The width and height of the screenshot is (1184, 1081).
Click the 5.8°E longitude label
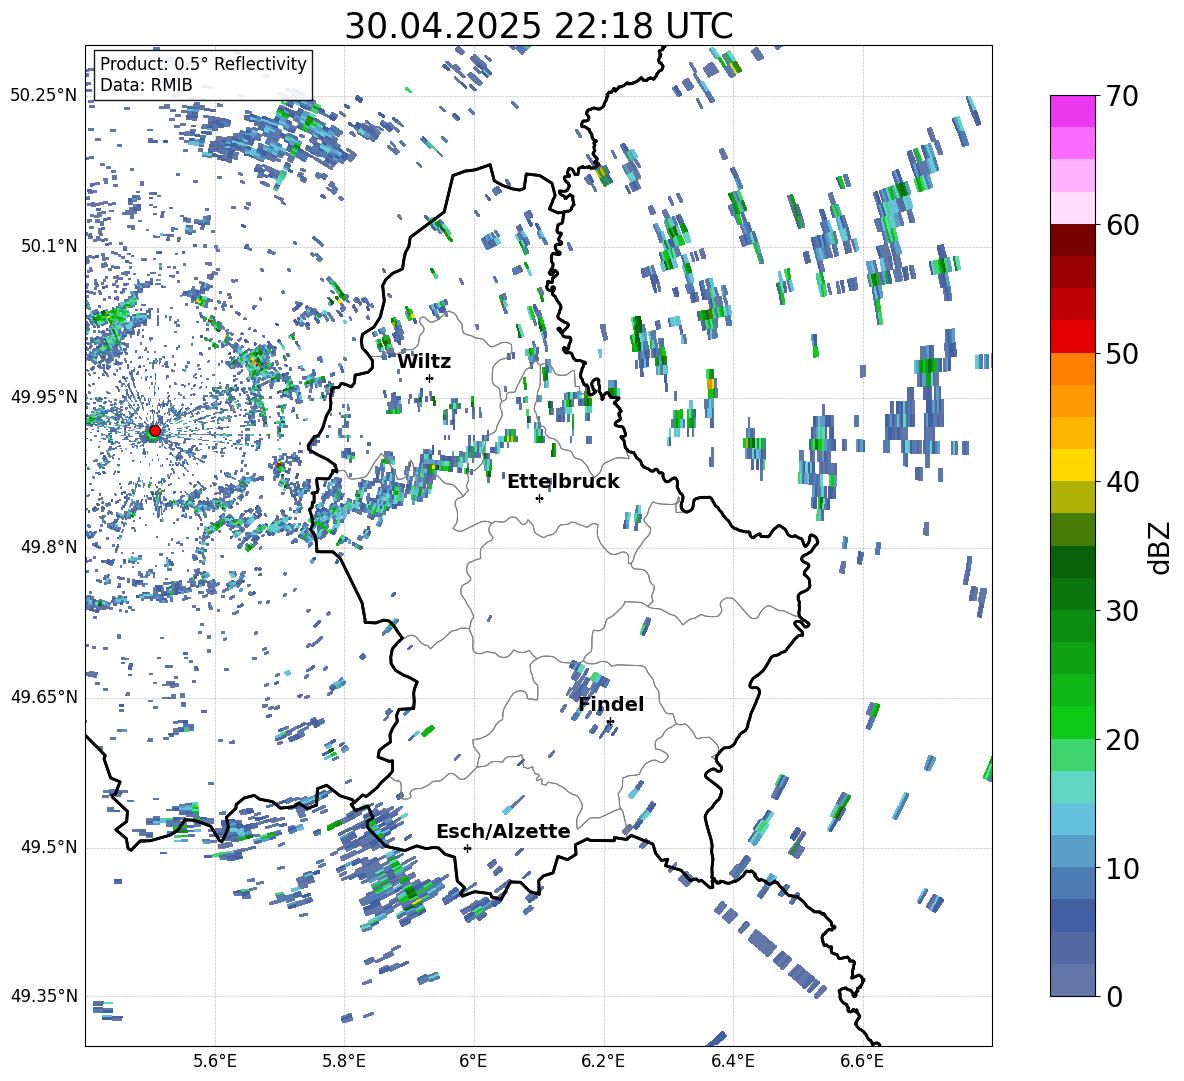click(344, 1061)
